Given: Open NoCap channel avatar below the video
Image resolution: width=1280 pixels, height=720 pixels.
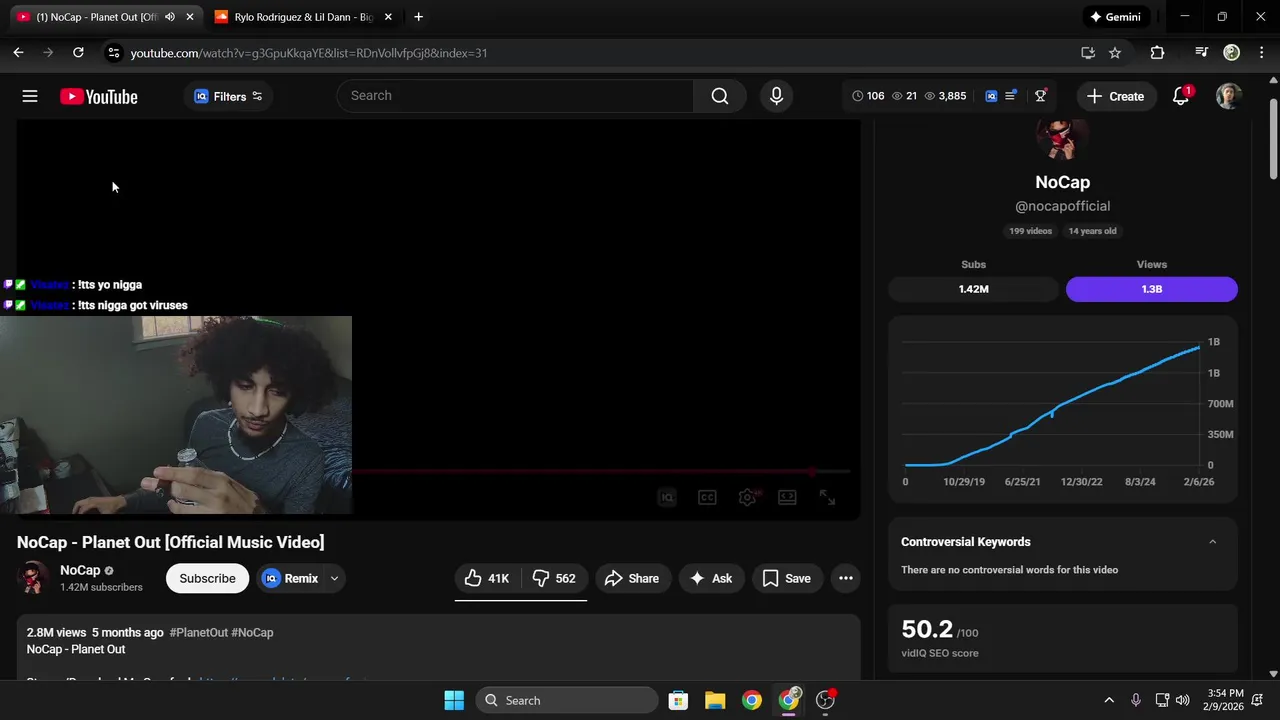Looking at the screenshot, I should 33,578.
